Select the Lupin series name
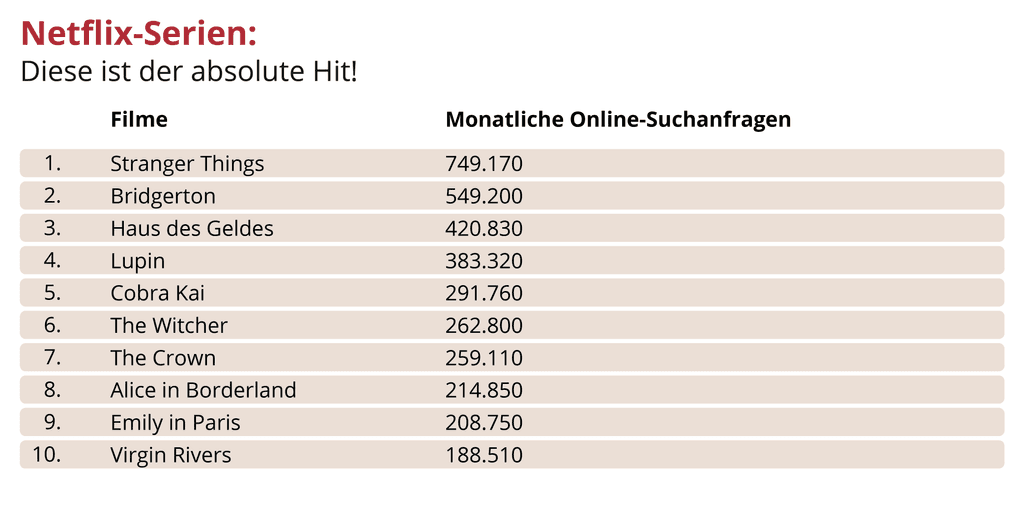 click(138, 261)
